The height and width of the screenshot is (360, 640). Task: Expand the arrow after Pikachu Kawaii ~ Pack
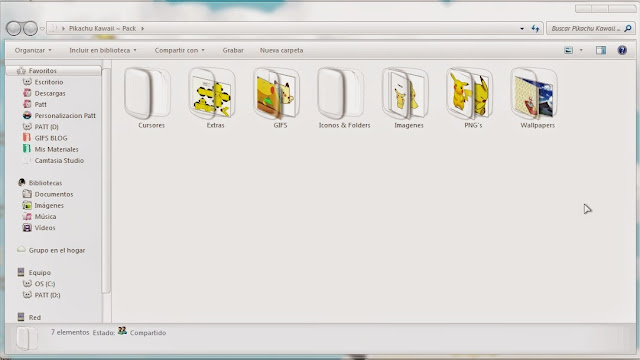tap(142, 29)
